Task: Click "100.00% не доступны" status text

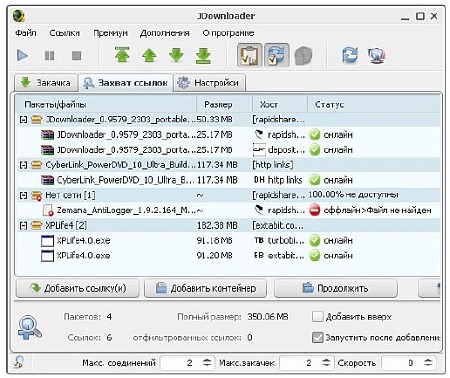Action: coord(353,195)
